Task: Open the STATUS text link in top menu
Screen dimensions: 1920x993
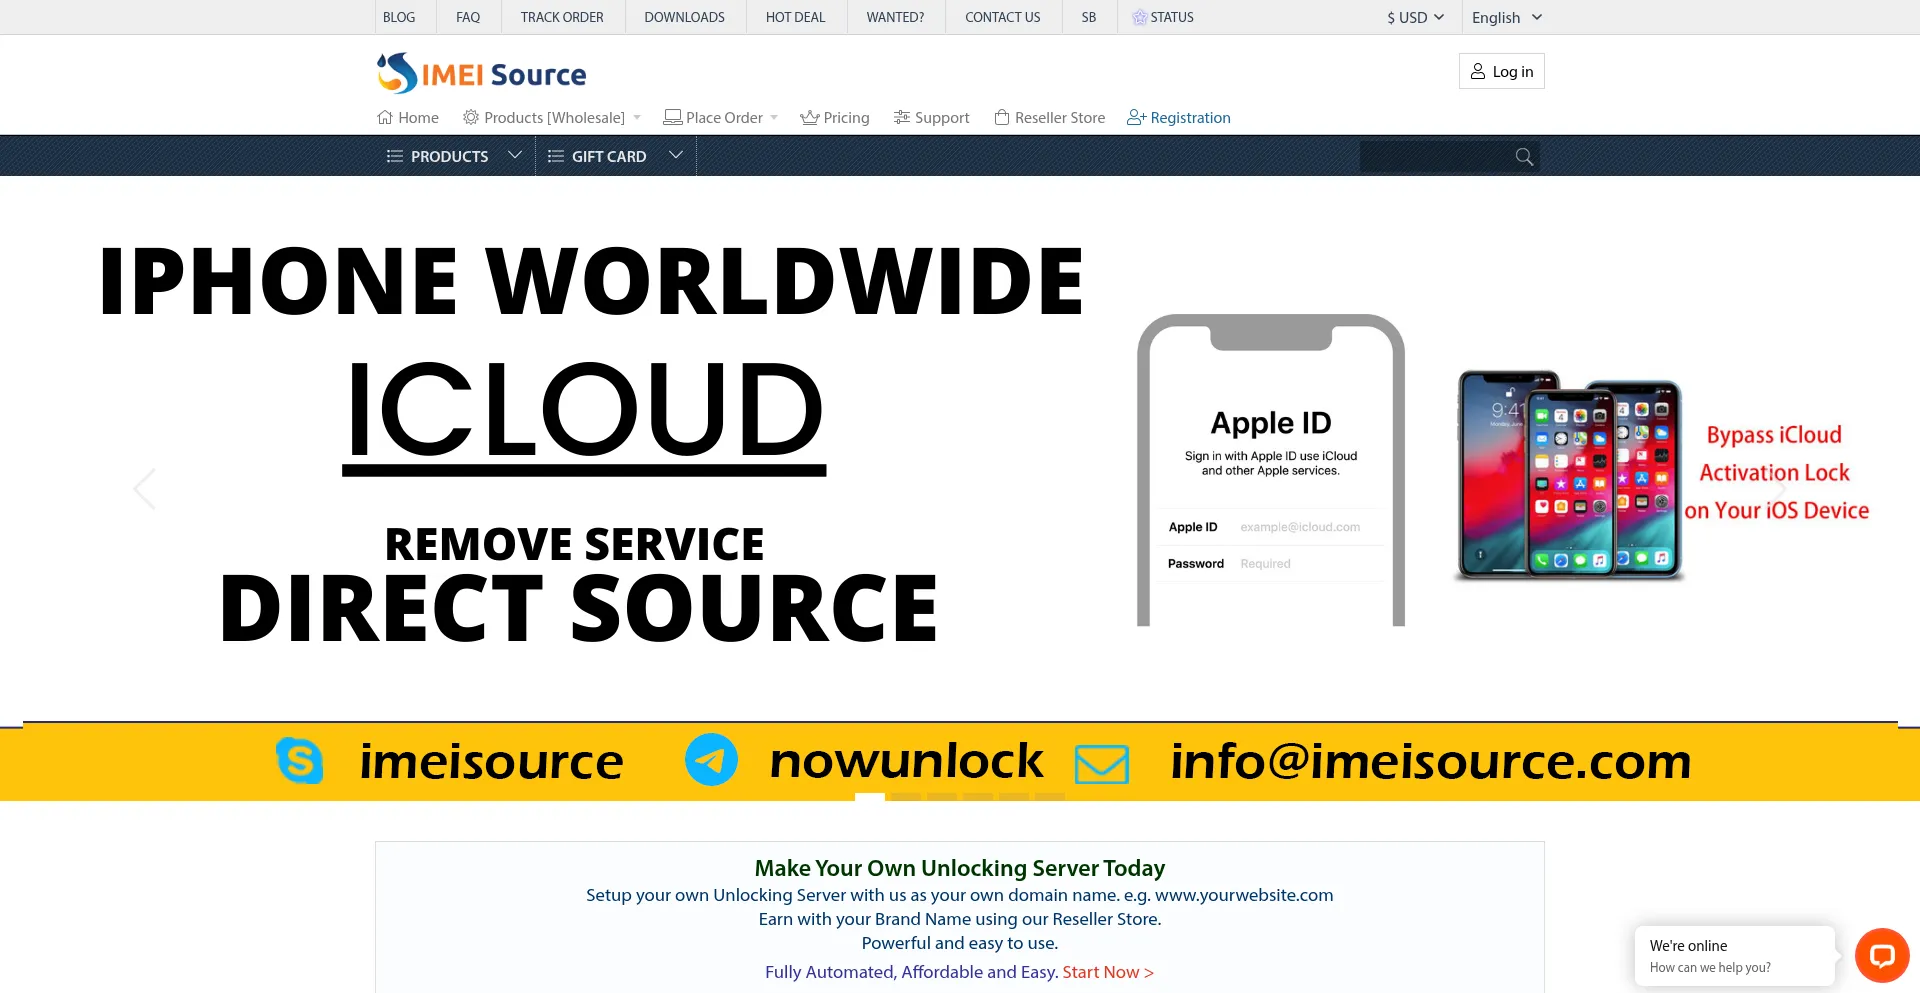Action: point(1172,17)
